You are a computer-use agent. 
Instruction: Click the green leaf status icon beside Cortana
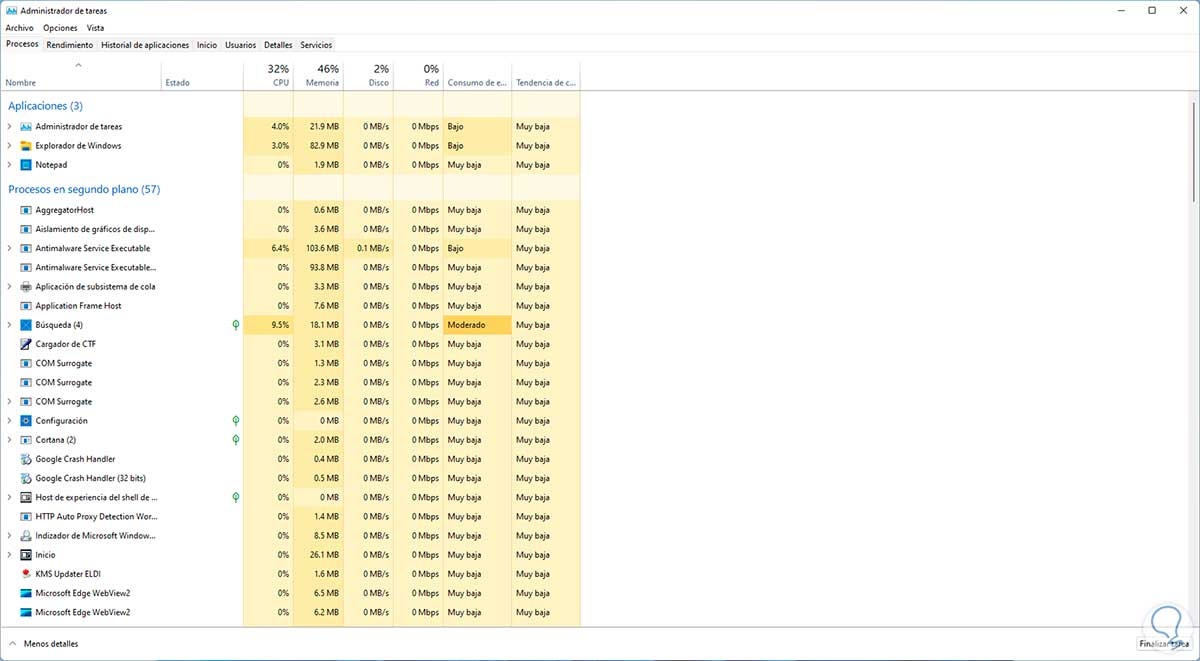236,440
